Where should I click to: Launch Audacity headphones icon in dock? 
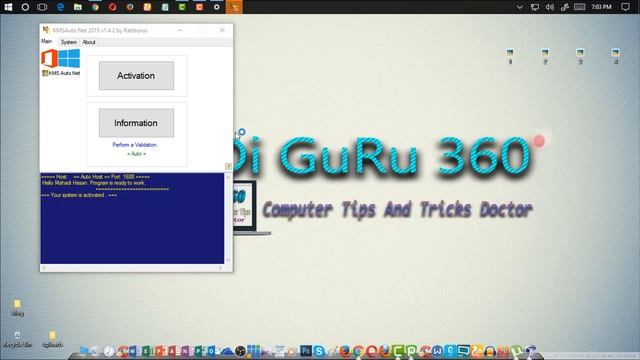pyautogui.click(x=490, y=352)
